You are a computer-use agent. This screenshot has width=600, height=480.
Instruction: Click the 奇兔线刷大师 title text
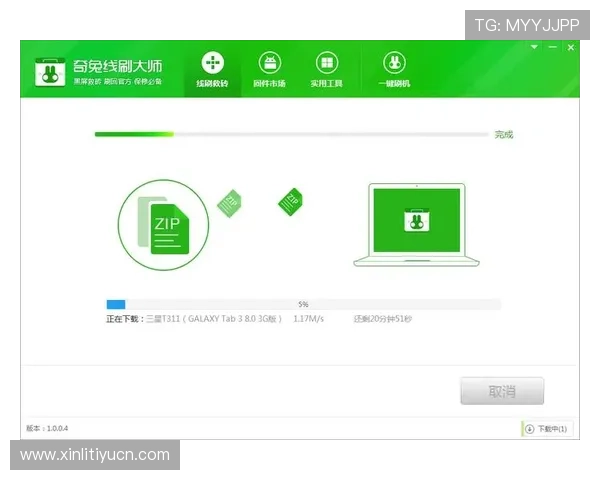click(117, 66)
